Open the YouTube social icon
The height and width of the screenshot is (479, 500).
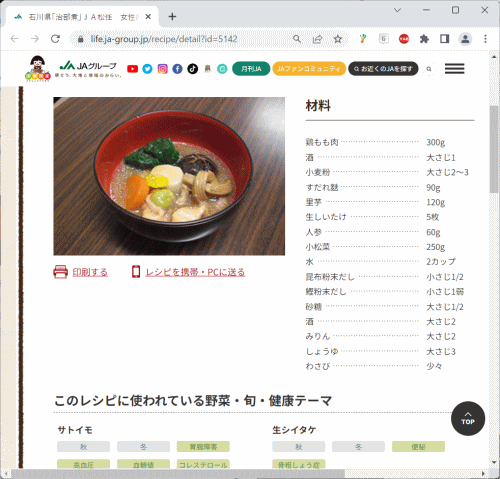point(132,69)
